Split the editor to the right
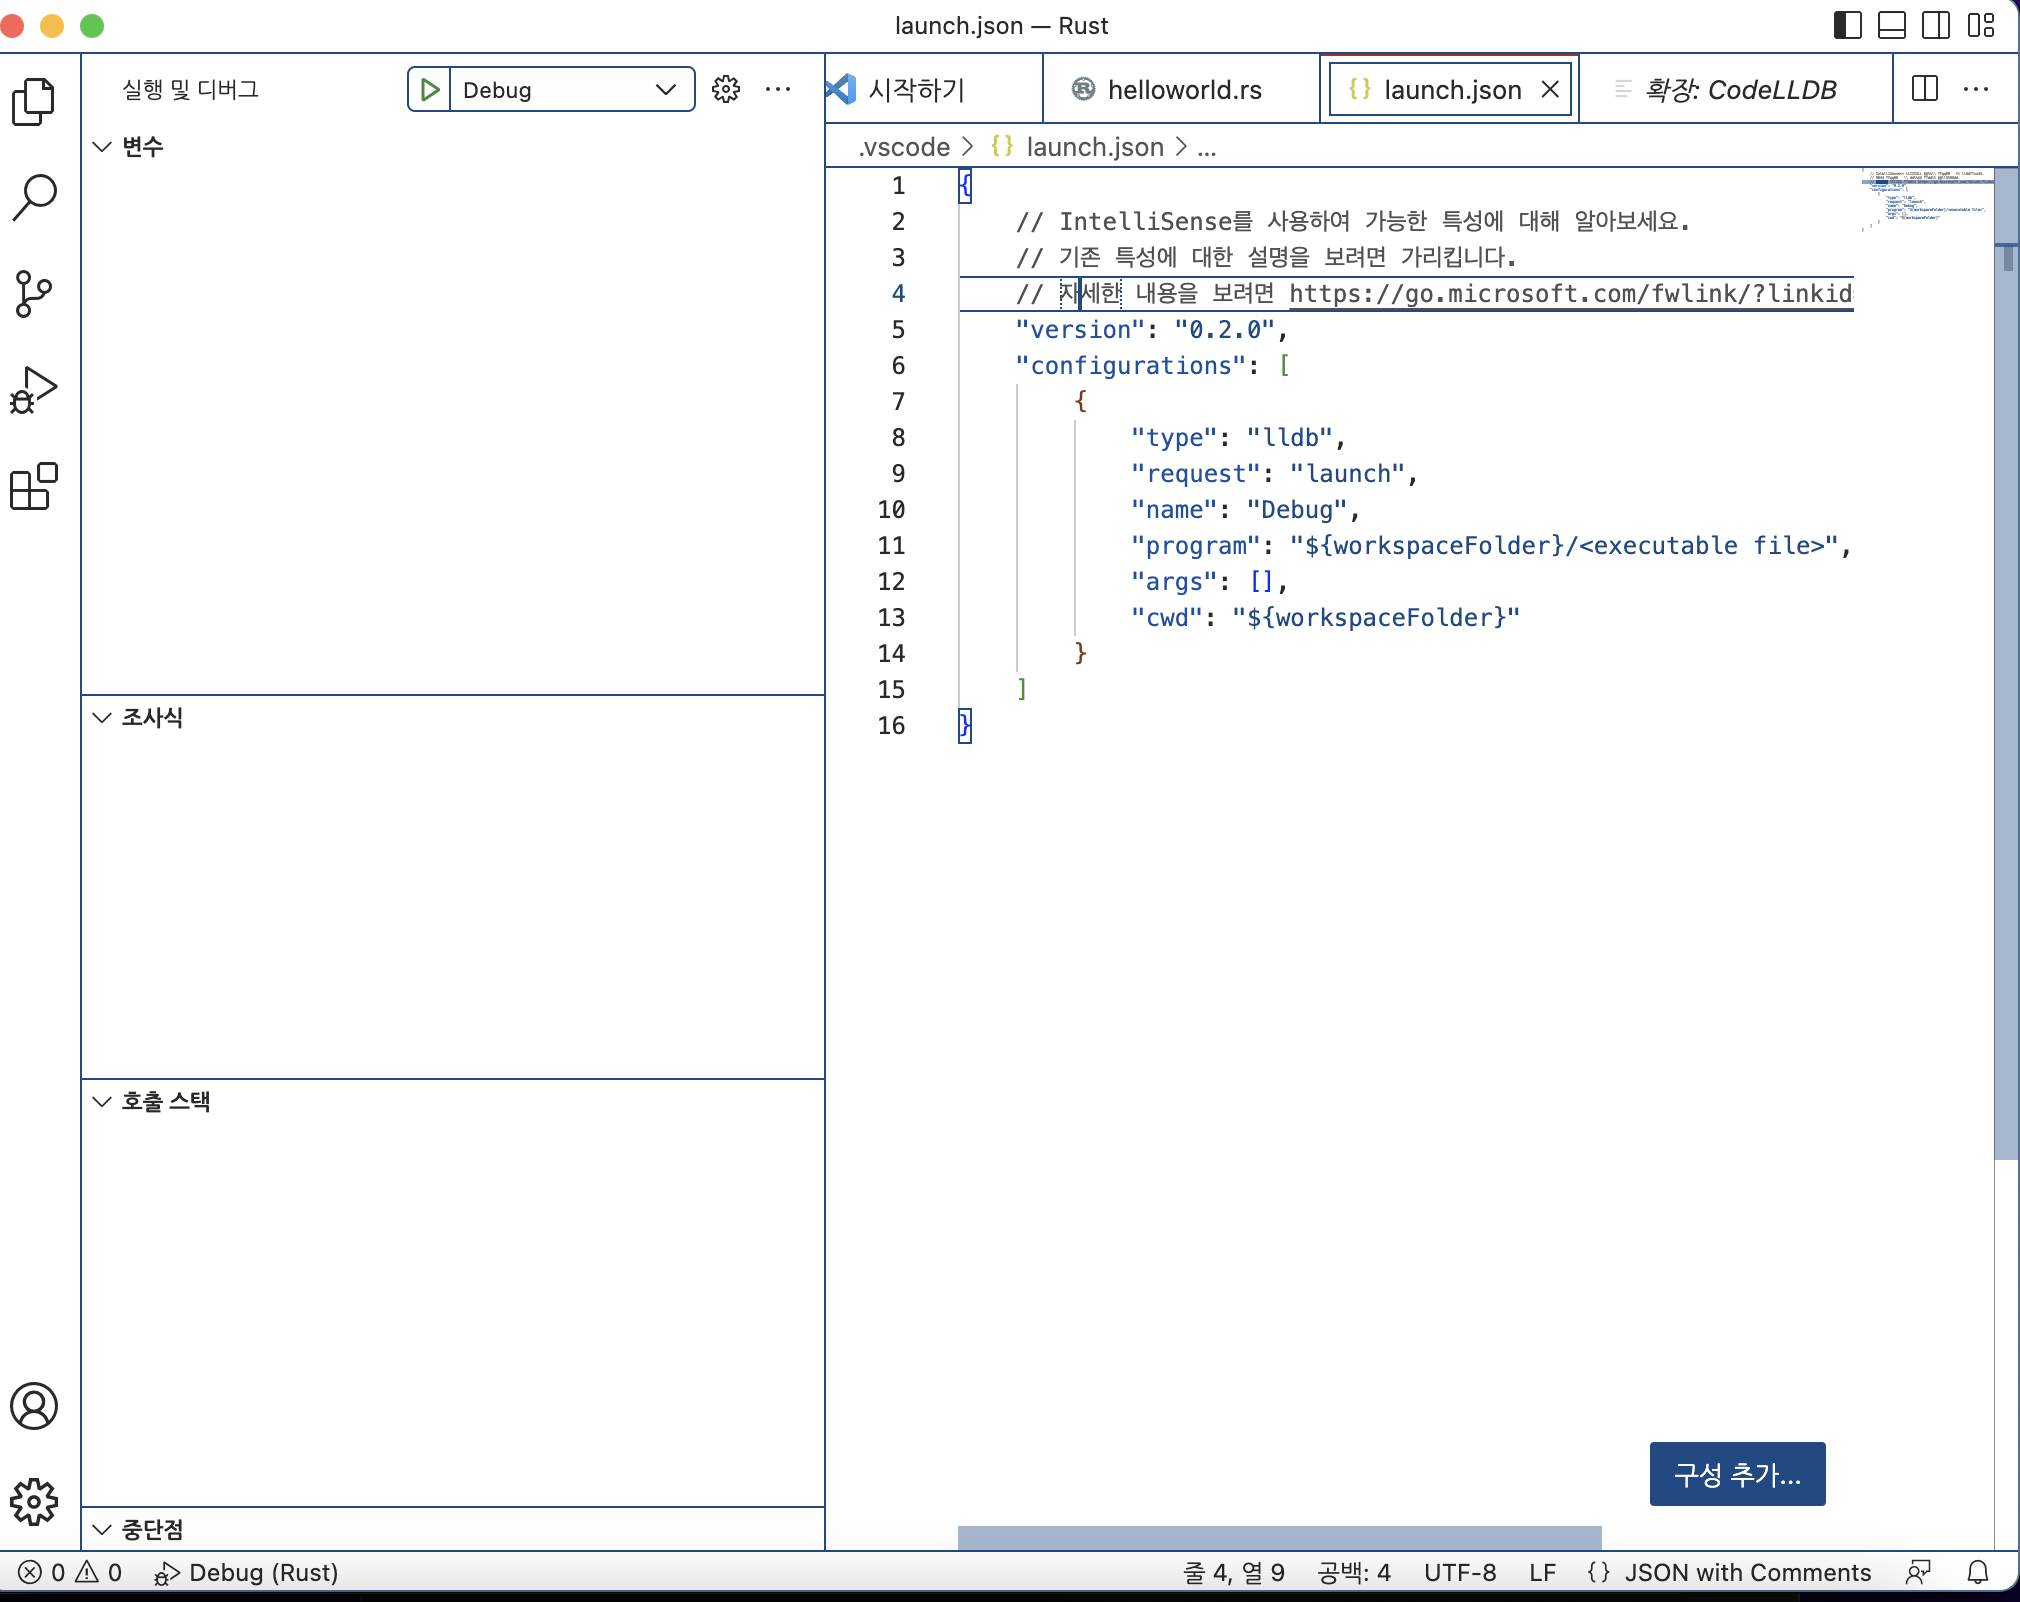The image size is (2020, 1602). (x=1924, y=89)
